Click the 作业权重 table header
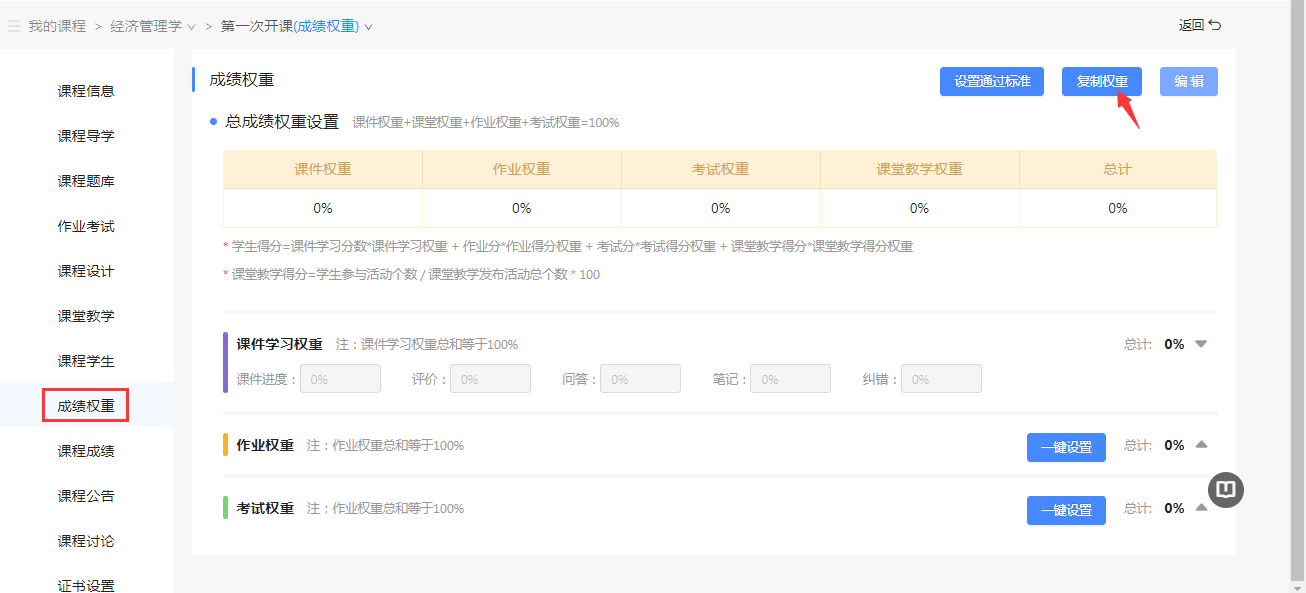This screenshot has height=593, width=1306. pyautogui.click(x=522, y=170)
